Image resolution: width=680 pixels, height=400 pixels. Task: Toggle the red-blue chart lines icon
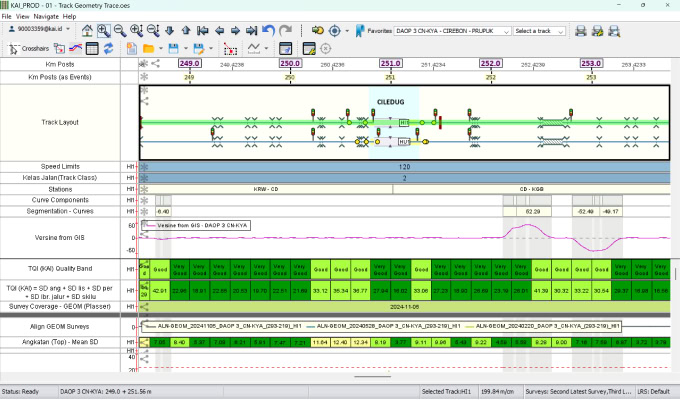coord(75,49)
